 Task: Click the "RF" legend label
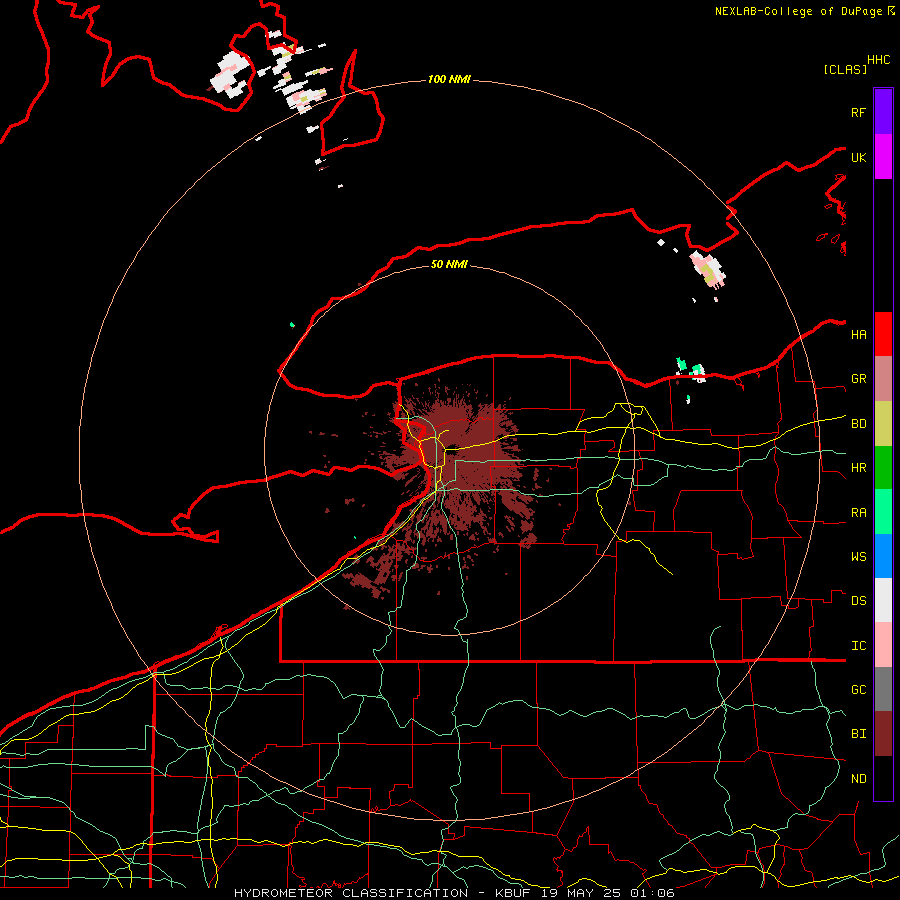tap(858, 112)
